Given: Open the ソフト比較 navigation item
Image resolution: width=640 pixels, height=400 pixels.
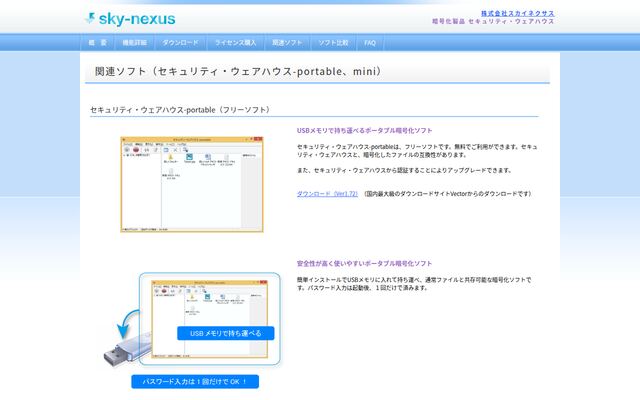Looking at the screenshot, I should 333,42.
